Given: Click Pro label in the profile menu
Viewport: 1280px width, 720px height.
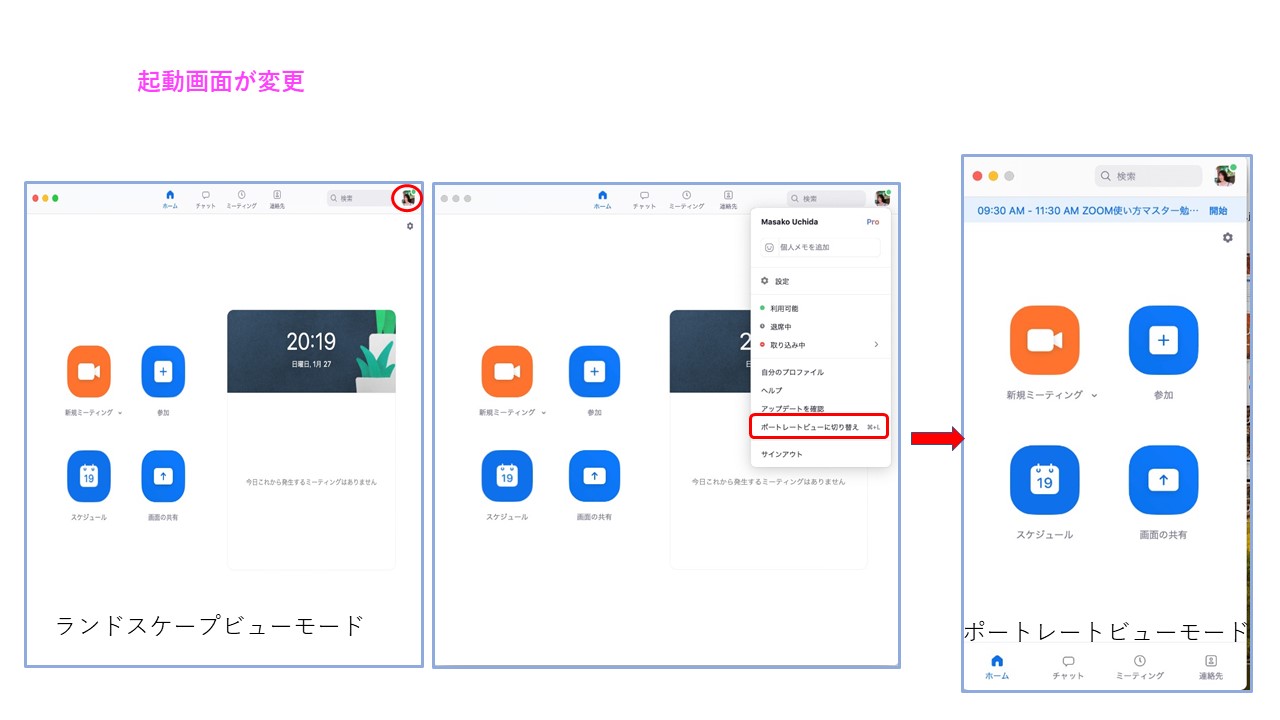Looking at the screenshot, I should click(872, 222).
